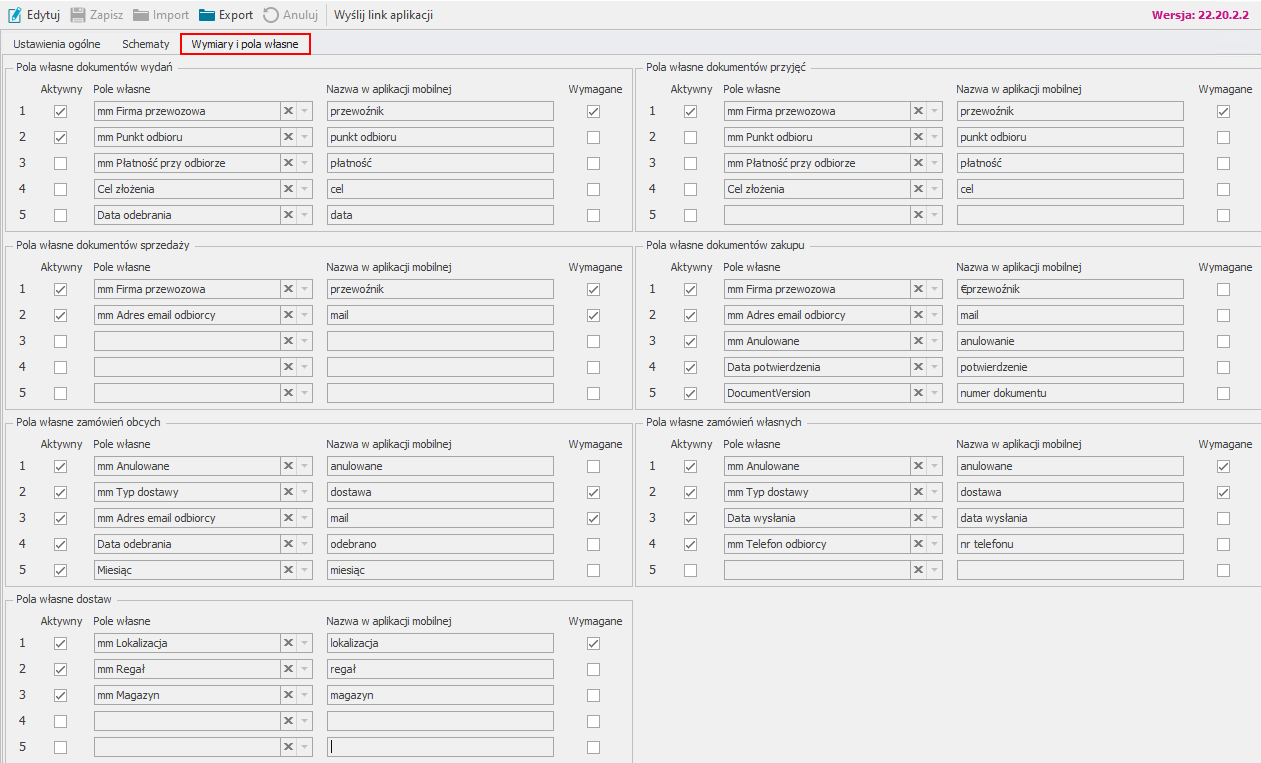The height and width of the screenshot is (763, 1261).
Task: Click the Export folder icon
Action: pyautogui.click(x=207, y=15)
